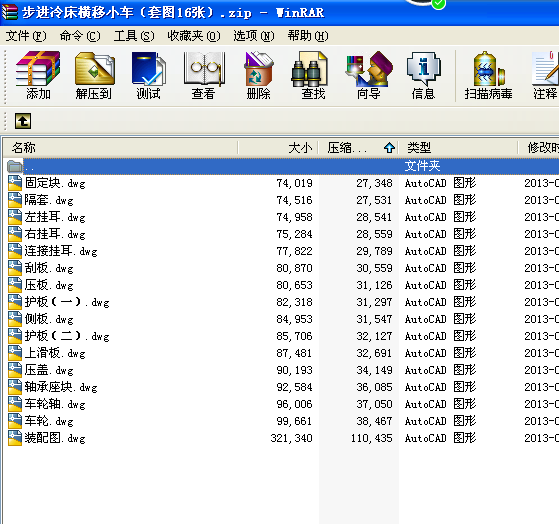Click the file icon of 装配图.dwg

[15, 438]
